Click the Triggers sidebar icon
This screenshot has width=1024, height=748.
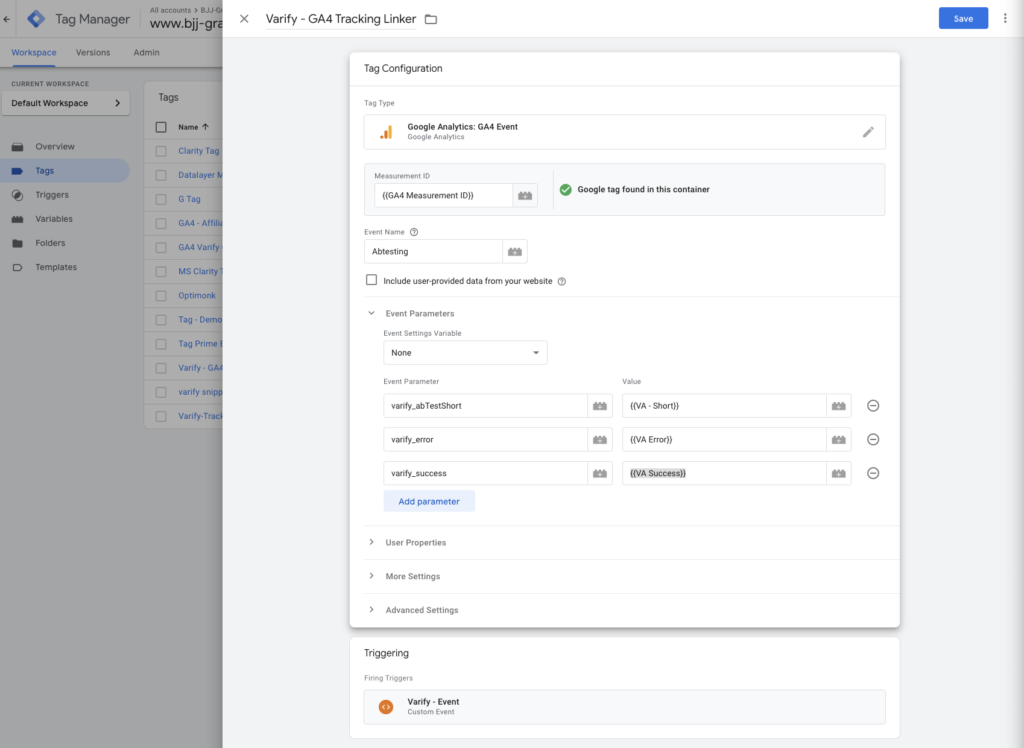click(18, 195)
